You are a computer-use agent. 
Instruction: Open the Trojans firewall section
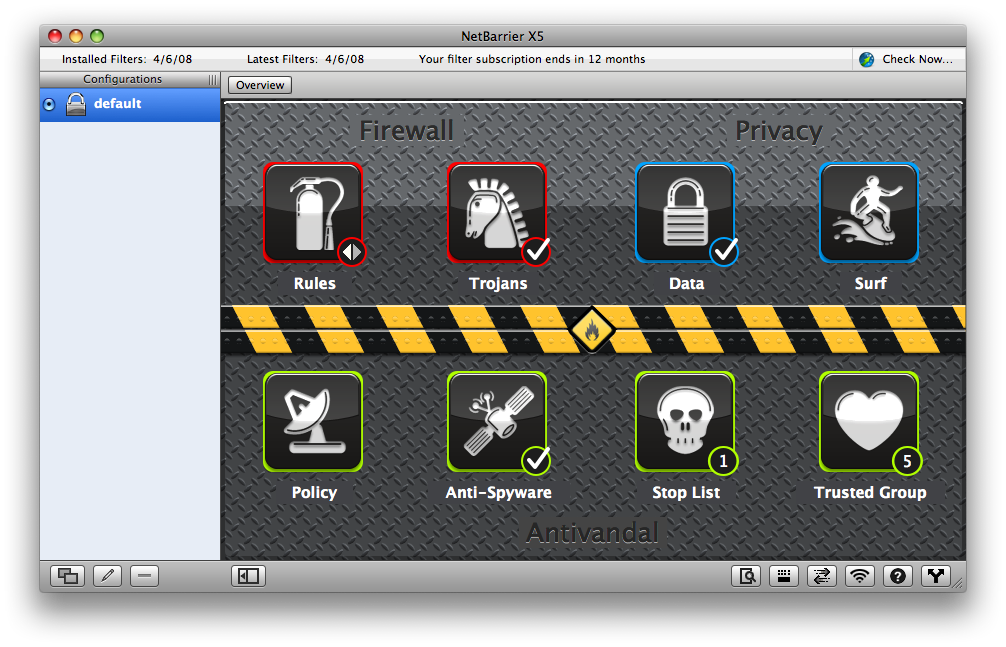coord(497,212)
